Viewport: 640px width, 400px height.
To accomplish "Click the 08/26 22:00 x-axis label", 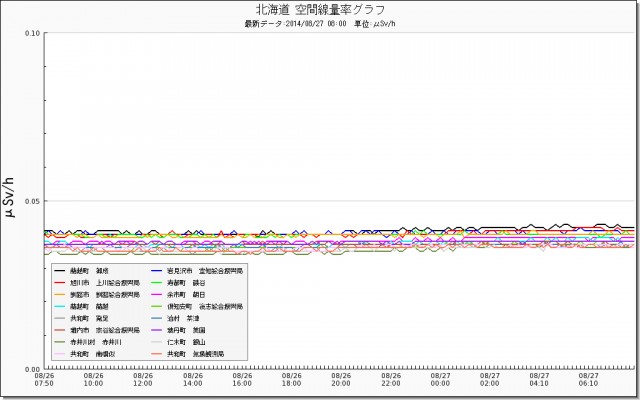I will (391, 380).
